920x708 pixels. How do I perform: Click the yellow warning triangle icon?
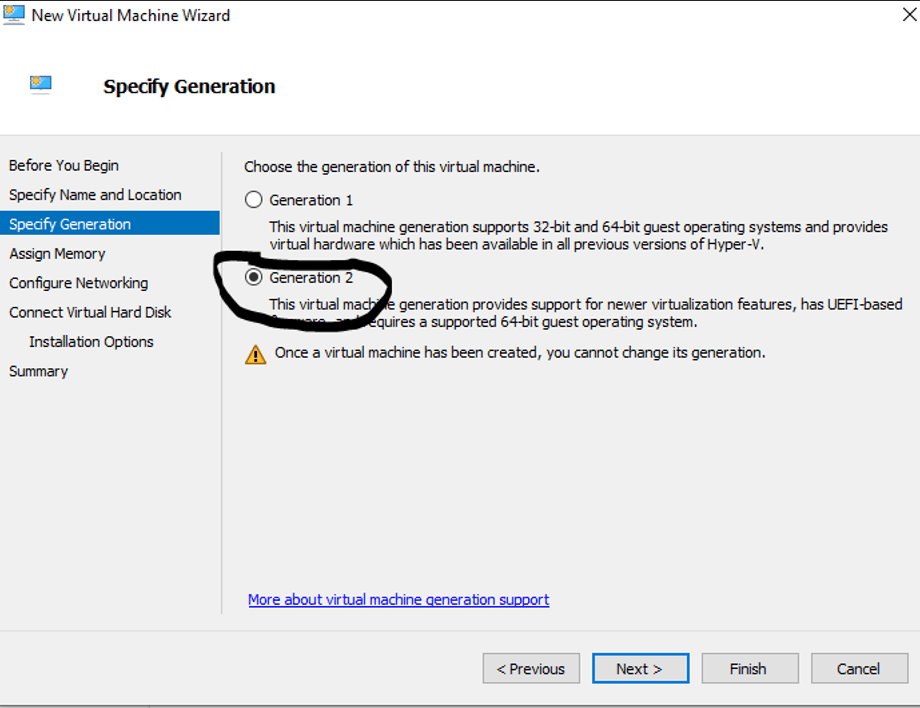pos(256,354)
